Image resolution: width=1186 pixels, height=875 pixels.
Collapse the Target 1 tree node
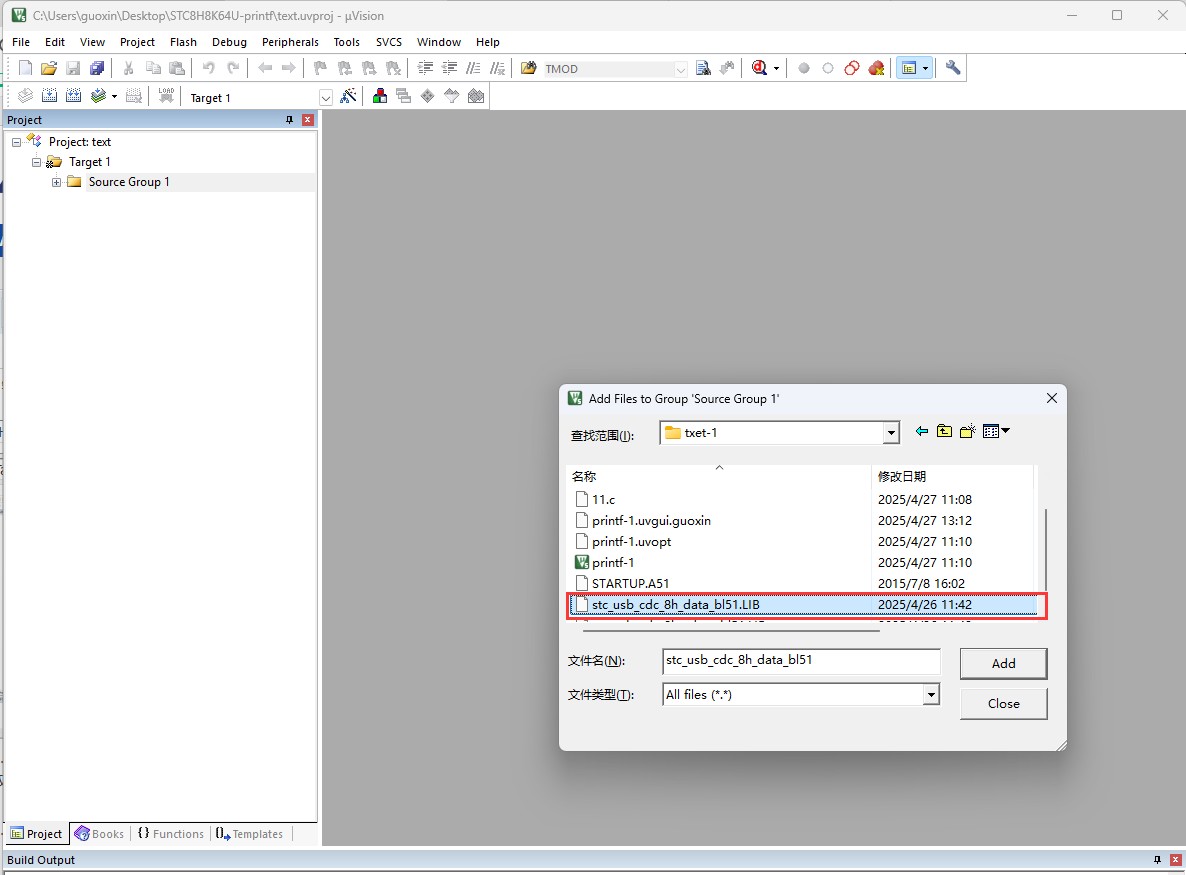36,162
